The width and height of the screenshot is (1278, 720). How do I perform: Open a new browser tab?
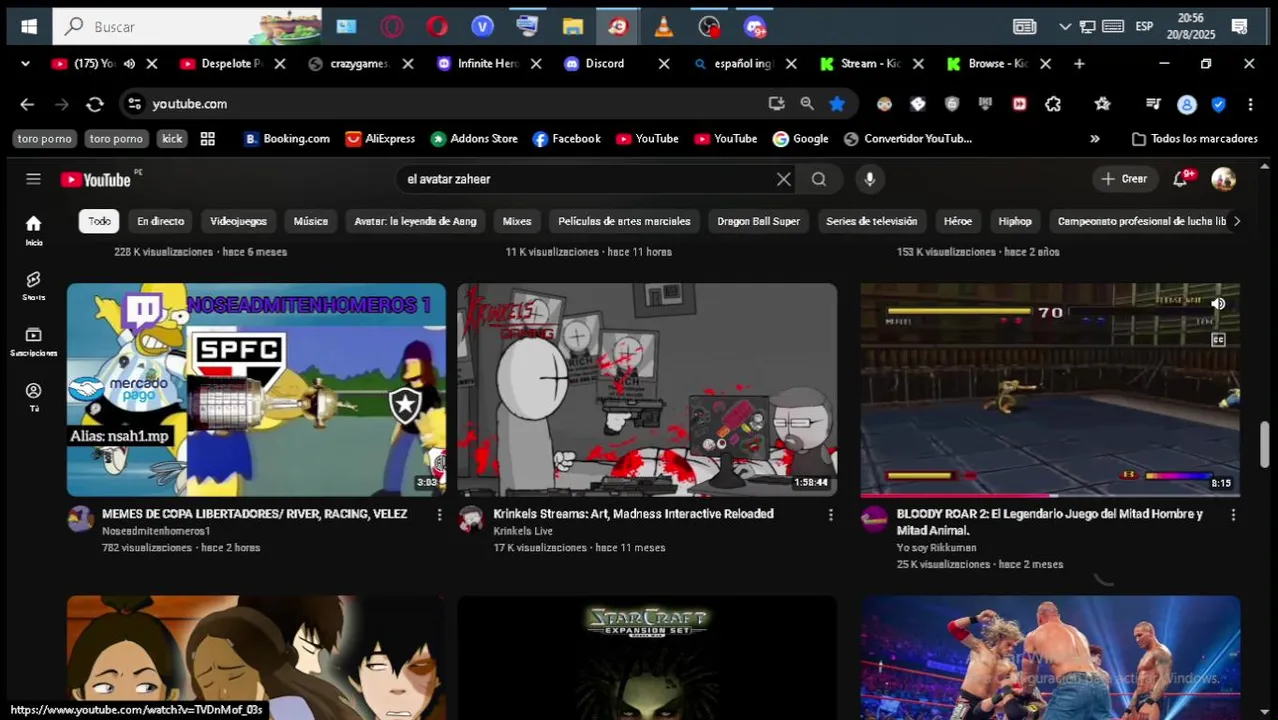tap(1079, 64)
